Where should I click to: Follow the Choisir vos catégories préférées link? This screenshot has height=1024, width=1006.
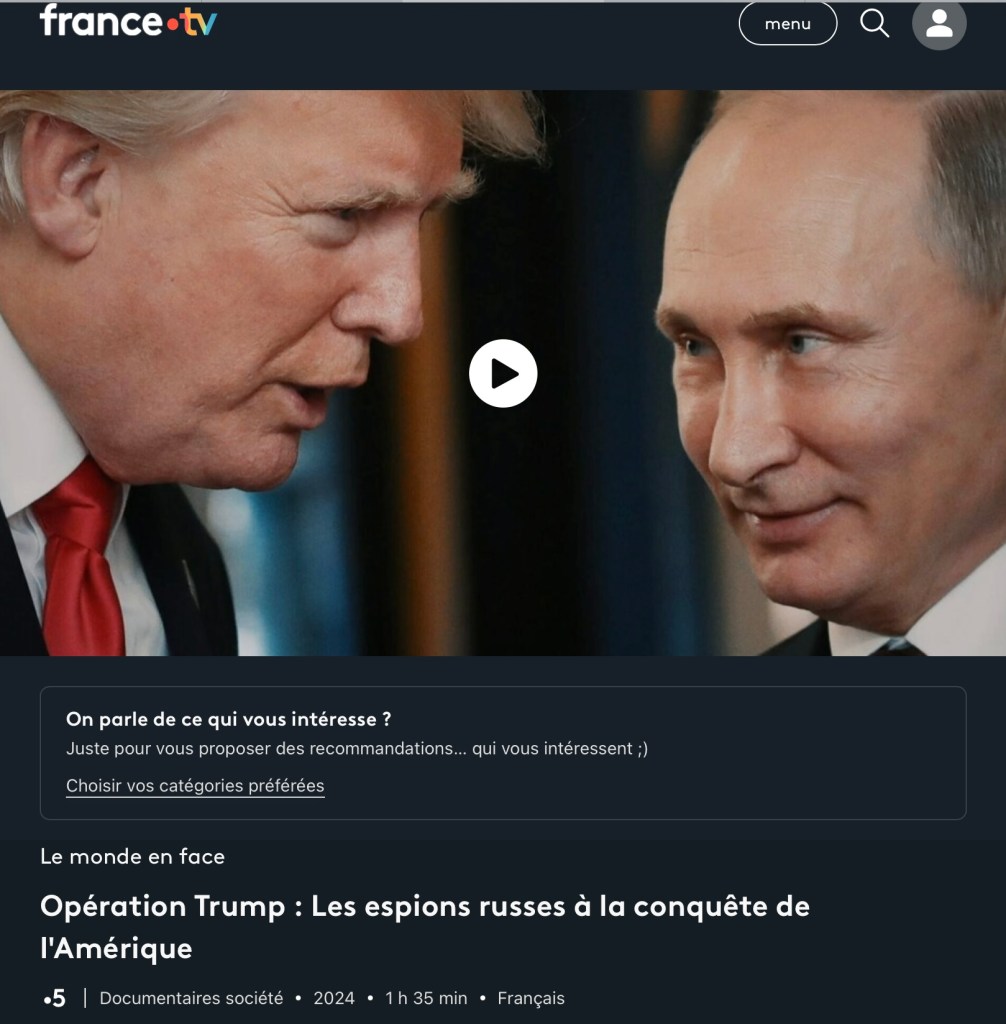point(195,786)
